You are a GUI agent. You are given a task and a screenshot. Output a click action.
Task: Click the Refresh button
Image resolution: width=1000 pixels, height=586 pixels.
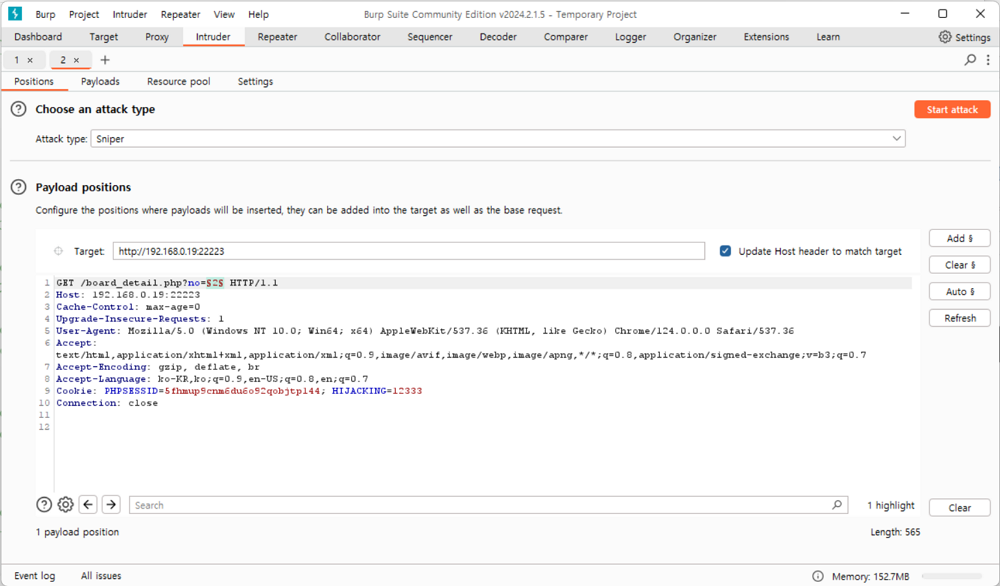click(959, 318)
